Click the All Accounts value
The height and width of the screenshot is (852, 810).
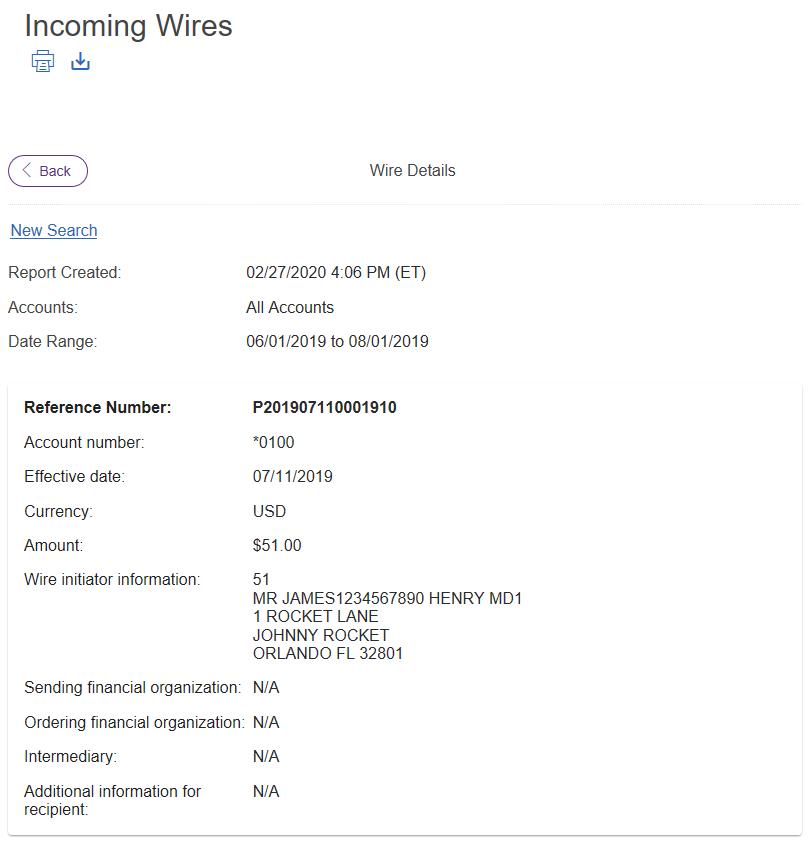290,307
